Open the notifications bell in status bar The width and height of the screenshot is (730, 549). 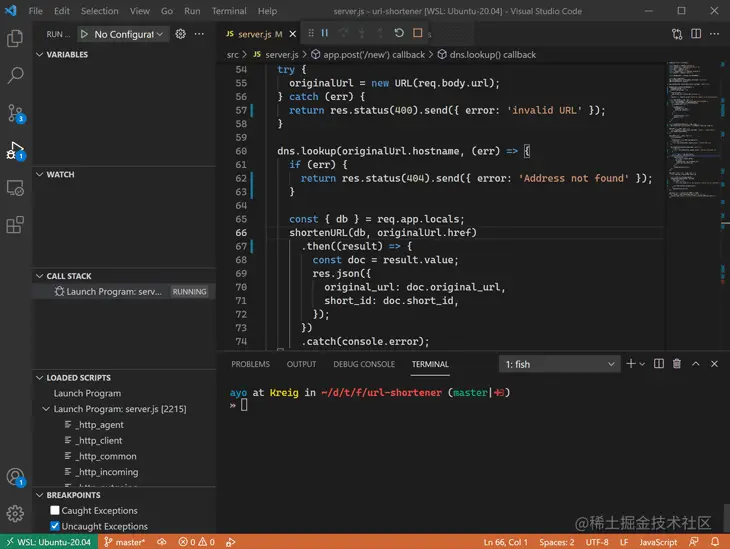[x=715, y=542]
